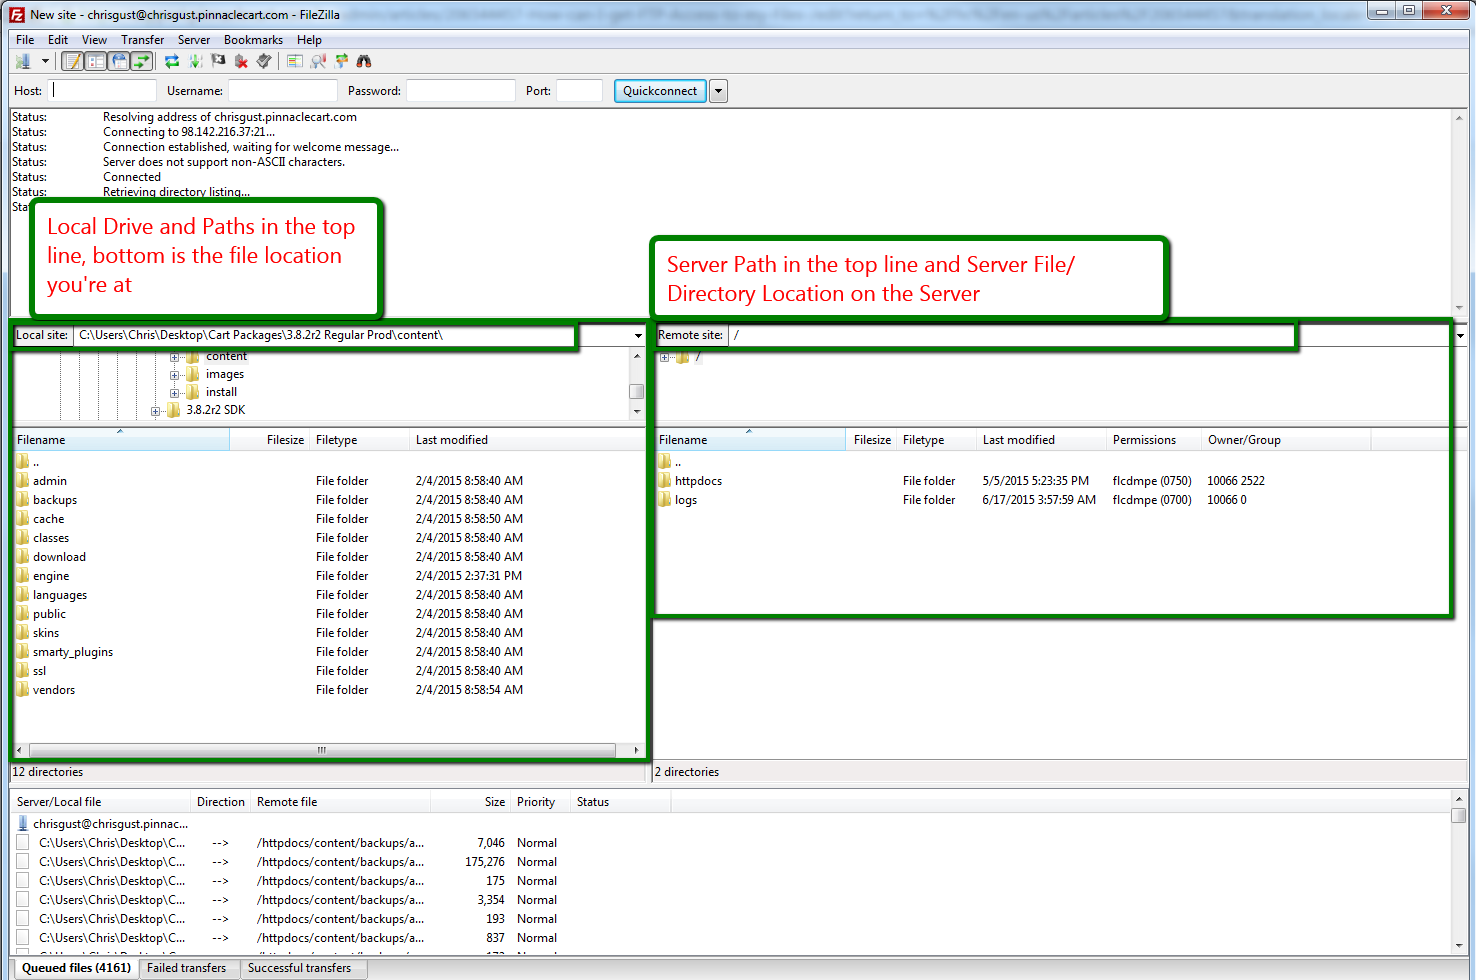
Task: Select the smarty_plugins folder name
Action: tap(73, 652)
